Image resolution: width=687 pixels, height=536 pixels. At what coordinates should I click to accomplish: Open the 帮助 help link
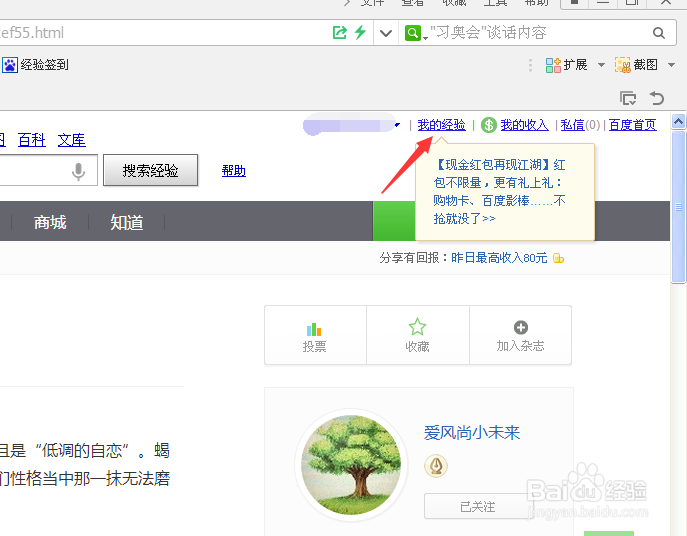click(234, 170)
